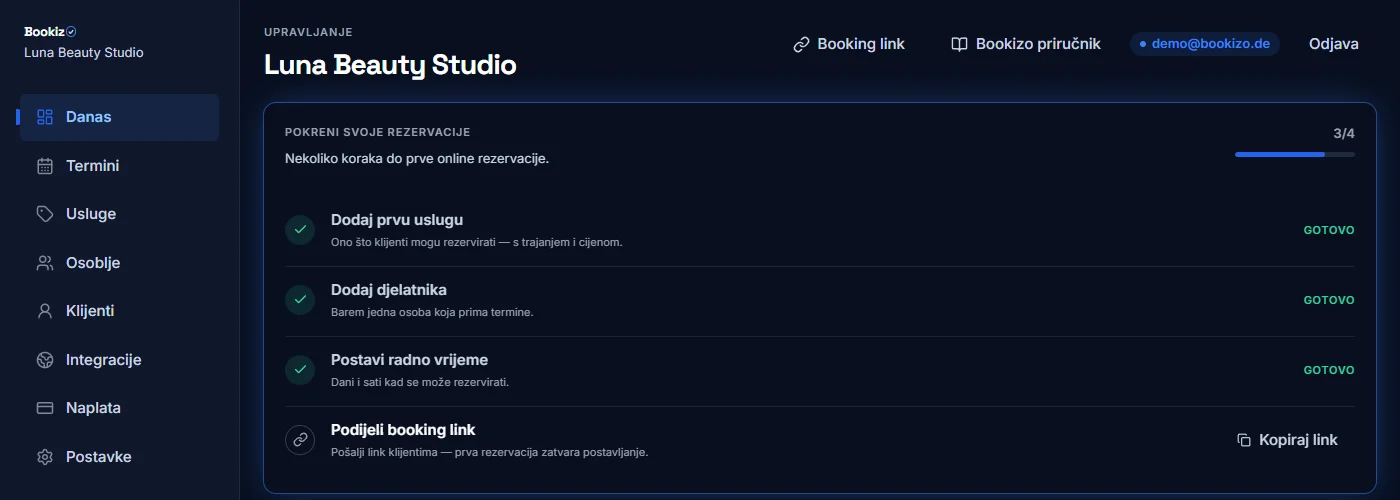Click the Danas dashboard grid icon
1400x500 pixels.
pyautogui.click(x=44, y=117)
